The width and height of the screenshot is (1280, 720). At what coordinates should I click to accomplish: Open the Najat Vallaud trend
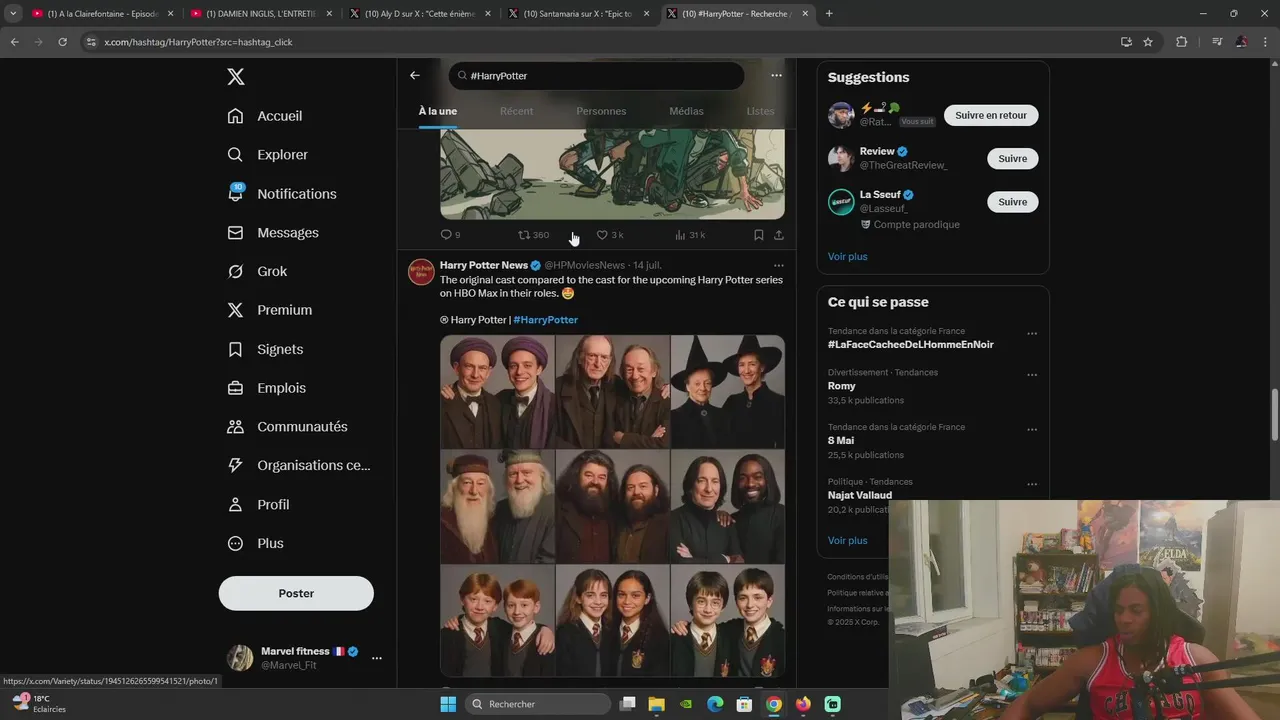click(x=859, y=495)
